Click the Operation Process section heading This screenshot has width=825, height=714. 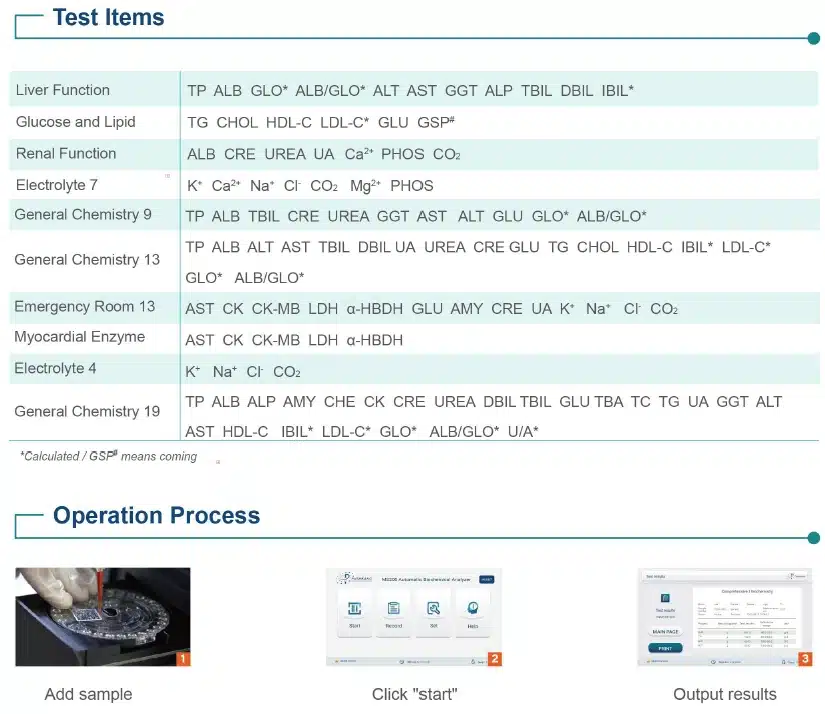[x=155, y=515]
